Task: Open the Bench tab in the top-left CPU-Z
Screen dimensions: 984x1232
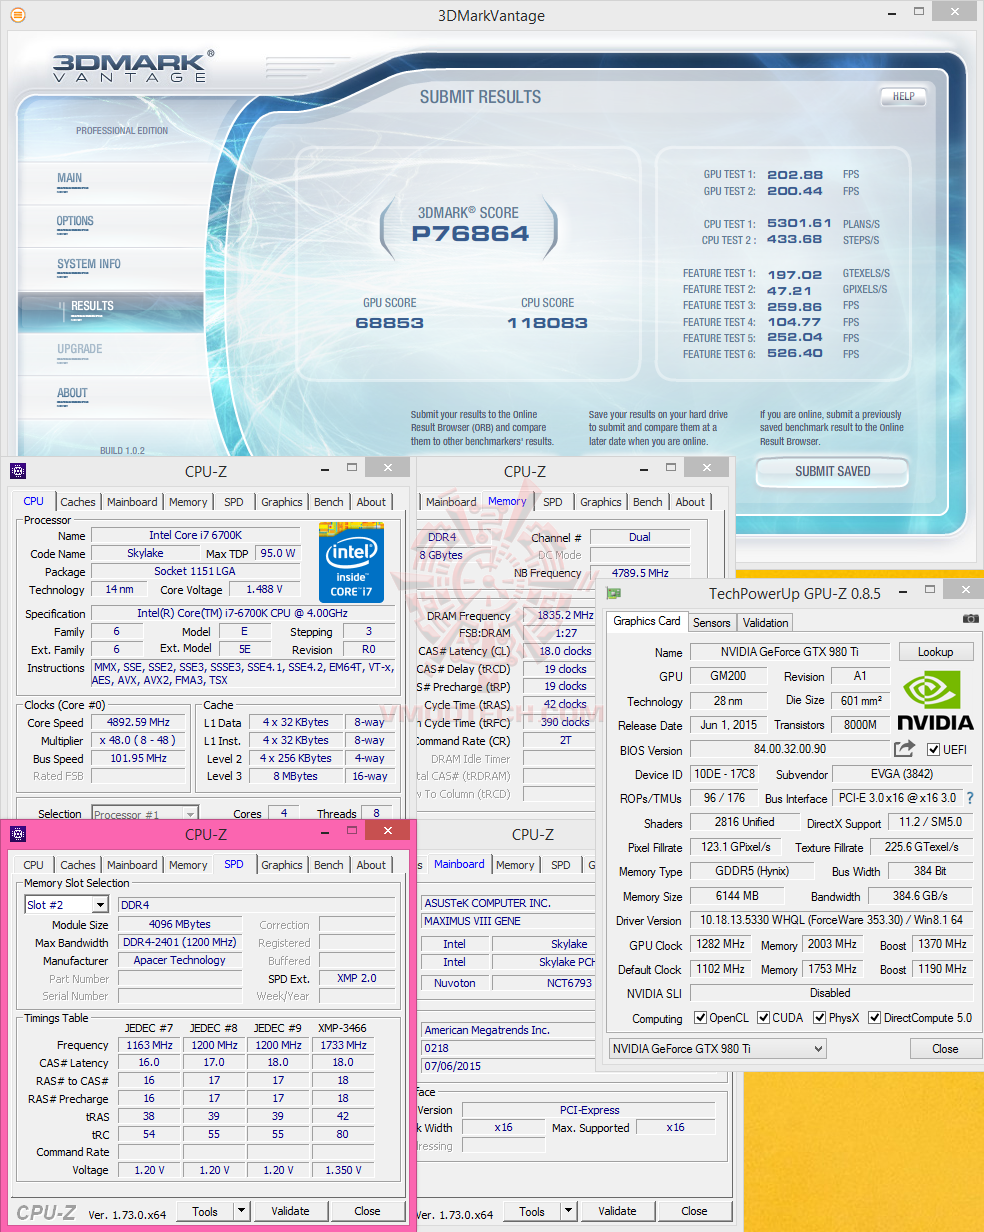Action: pyautogui.click(x=329, y=502)
